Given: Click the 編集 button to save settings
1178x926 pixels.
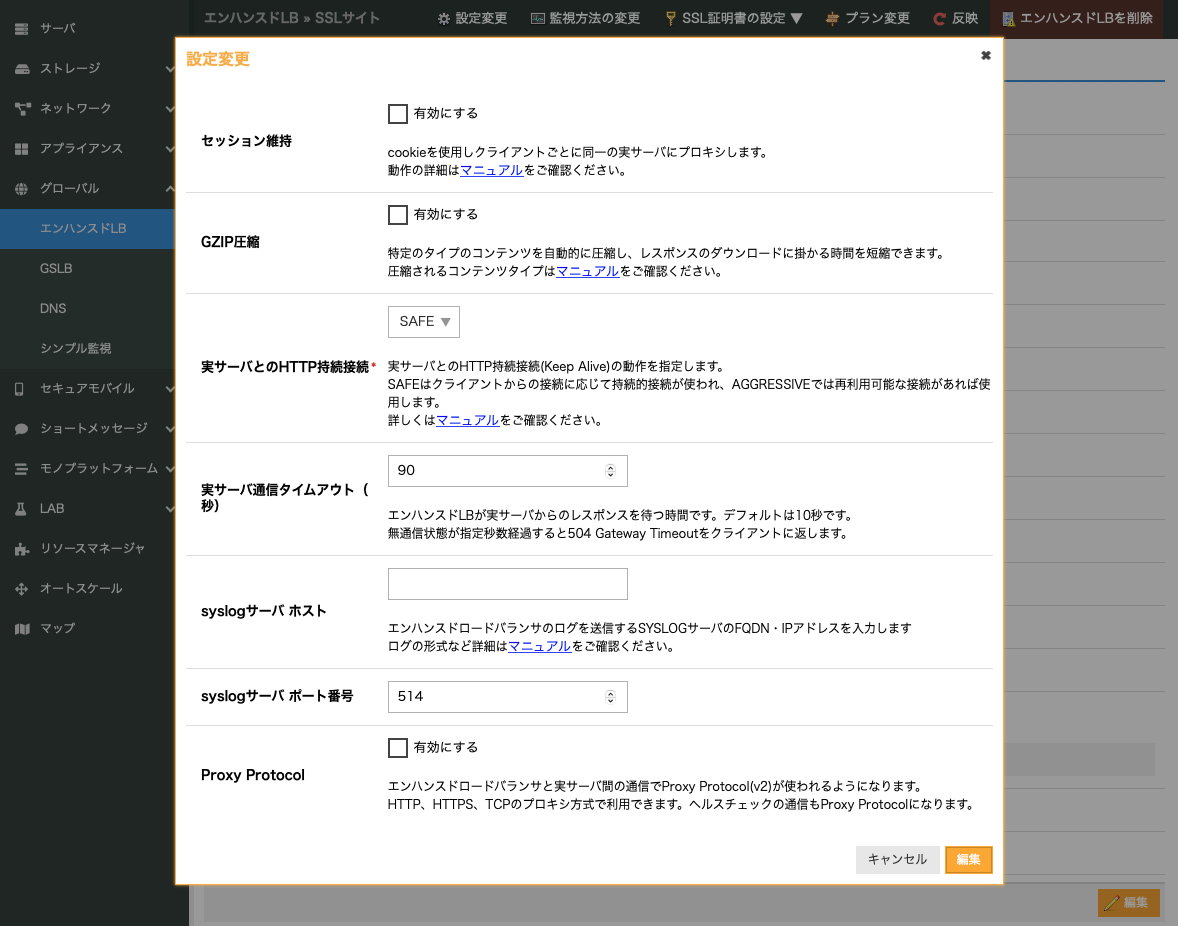Looking at the screenshot, I should click(968, 859).
